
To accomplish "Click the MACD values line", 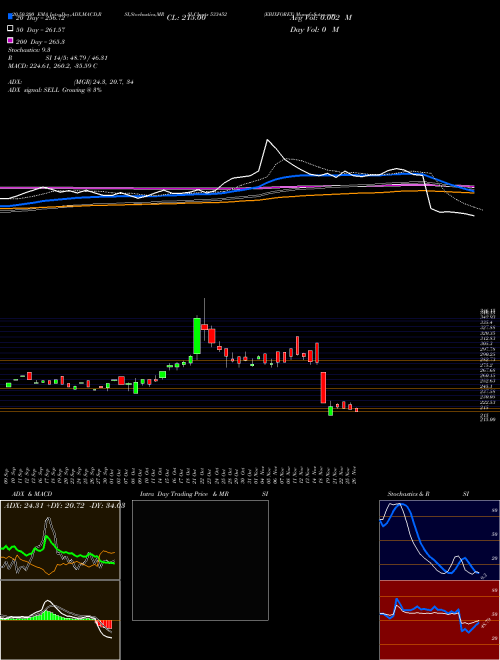I will 53,66.
